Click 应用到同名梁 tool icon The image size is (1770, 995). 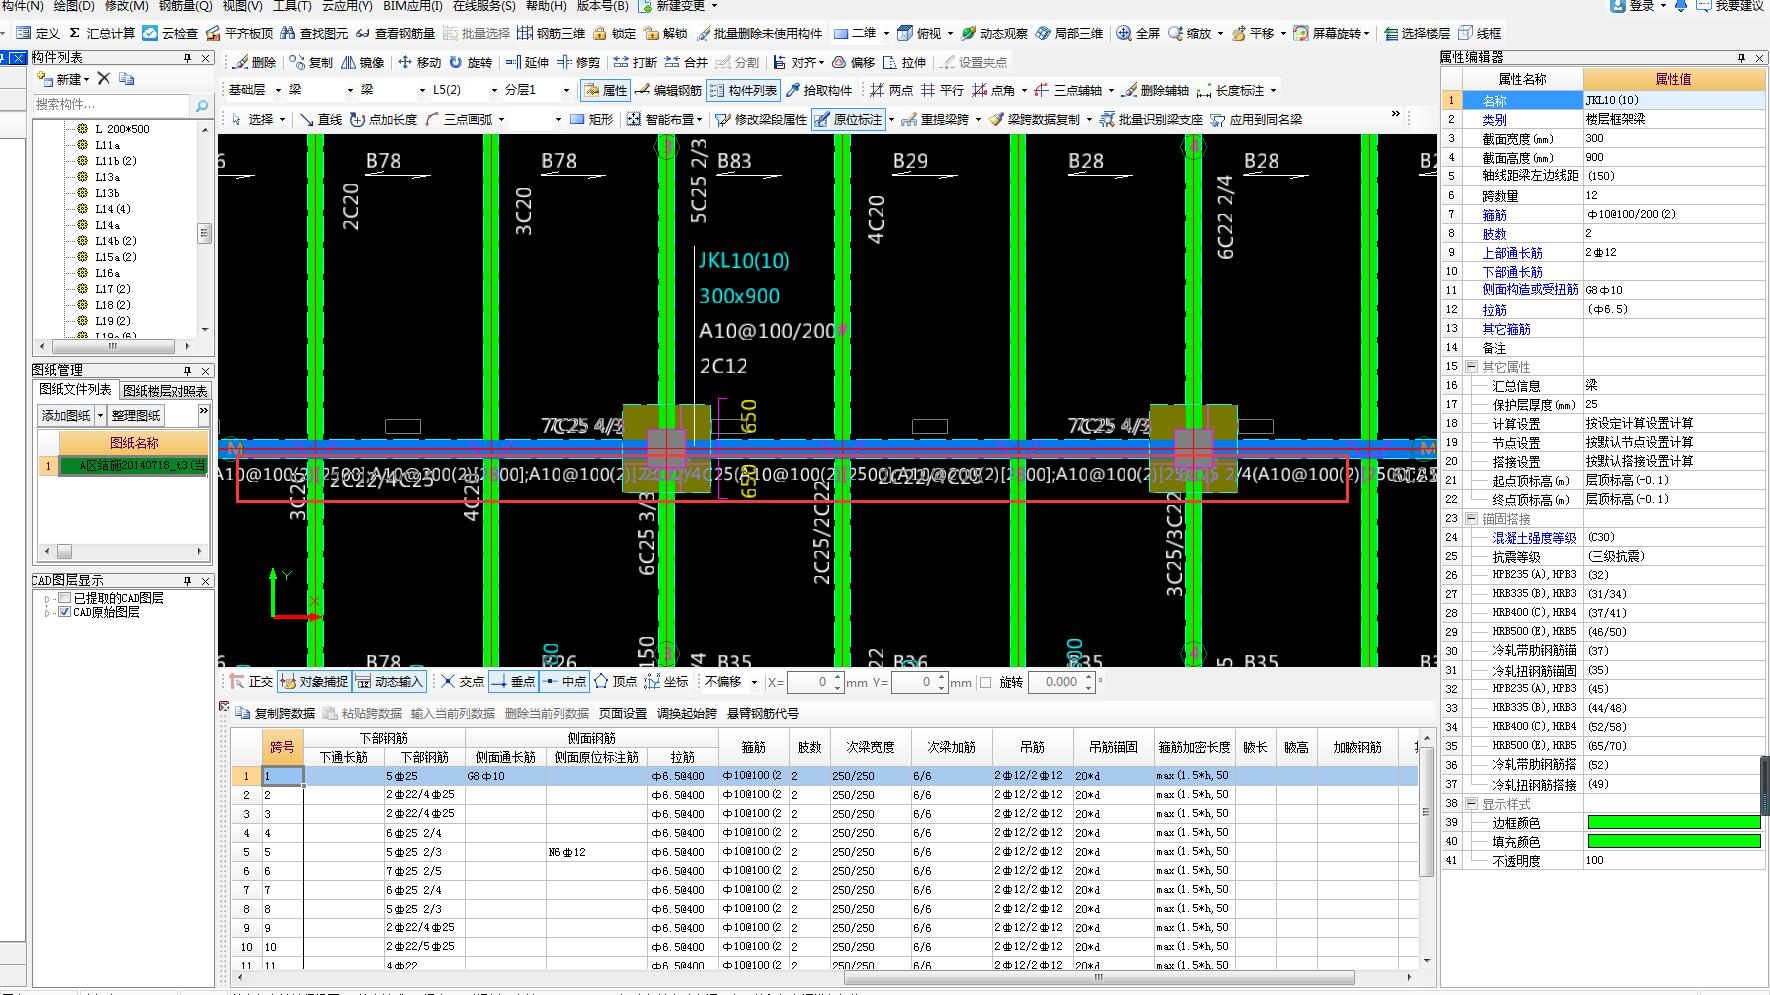coord(1218,119)
